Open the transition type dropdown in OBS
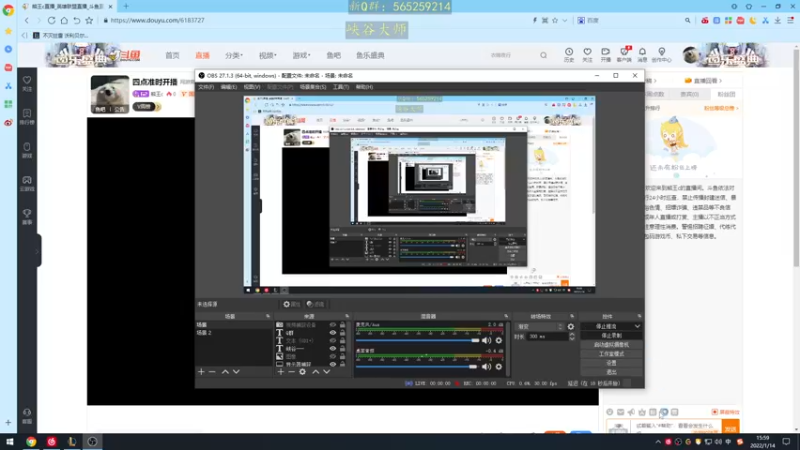 (539, 327)
